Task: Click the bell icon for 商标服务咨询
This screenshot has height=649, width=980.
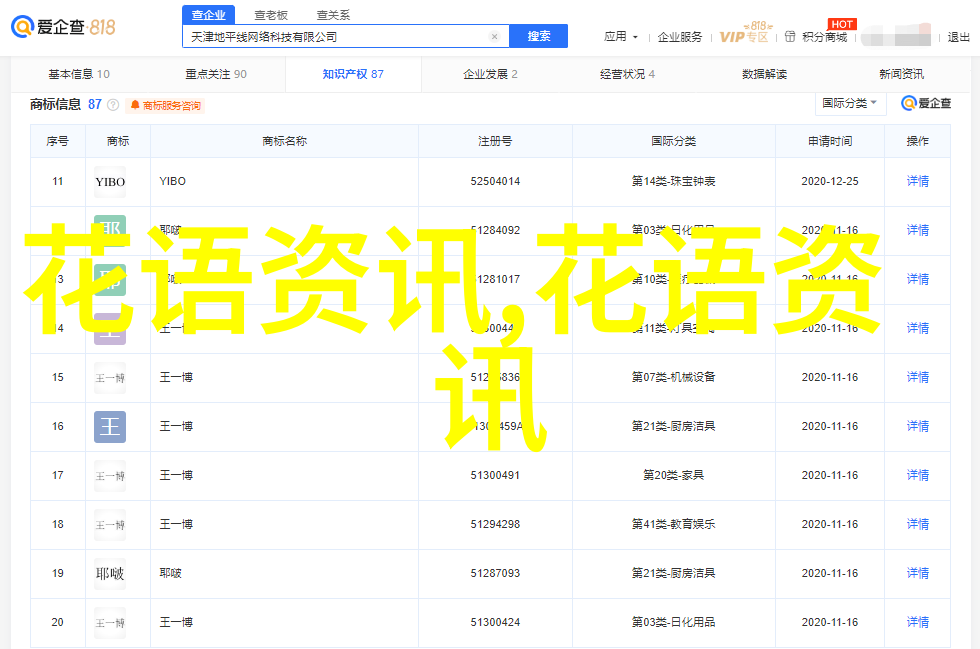Action: (135, 105)
